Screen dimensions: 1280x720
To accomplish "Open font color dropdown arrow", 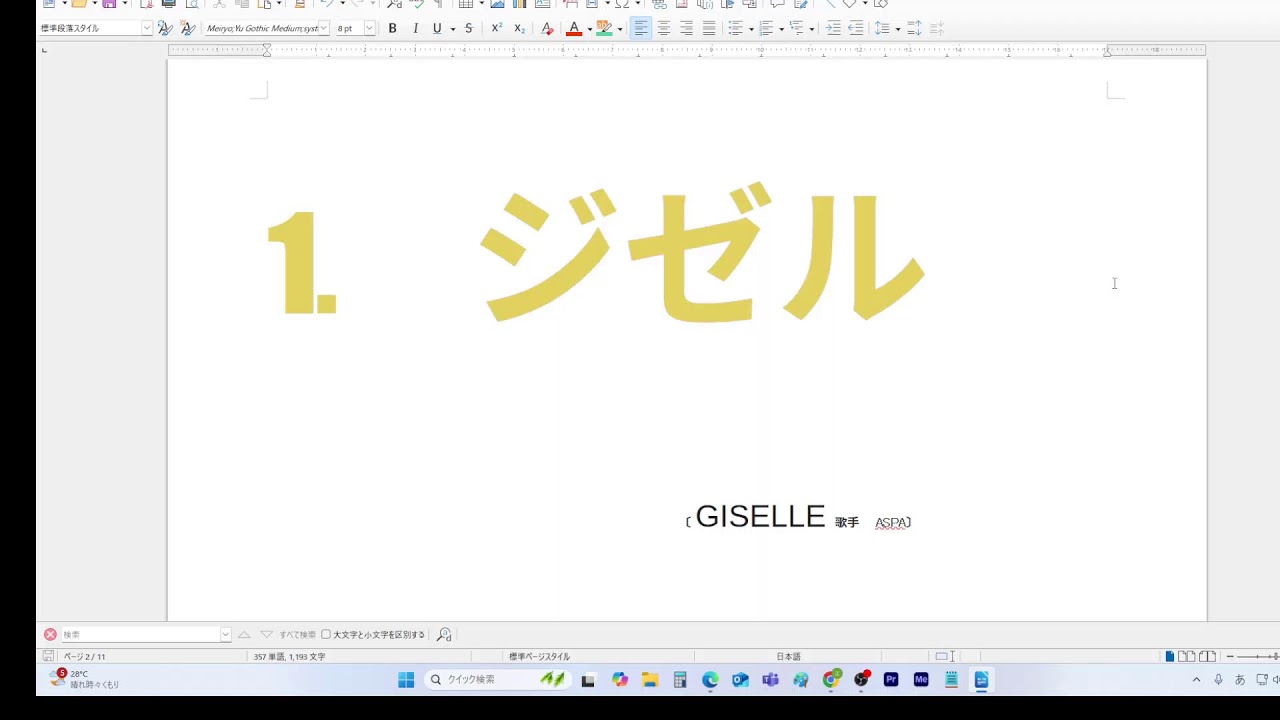I will pos(589,28).
